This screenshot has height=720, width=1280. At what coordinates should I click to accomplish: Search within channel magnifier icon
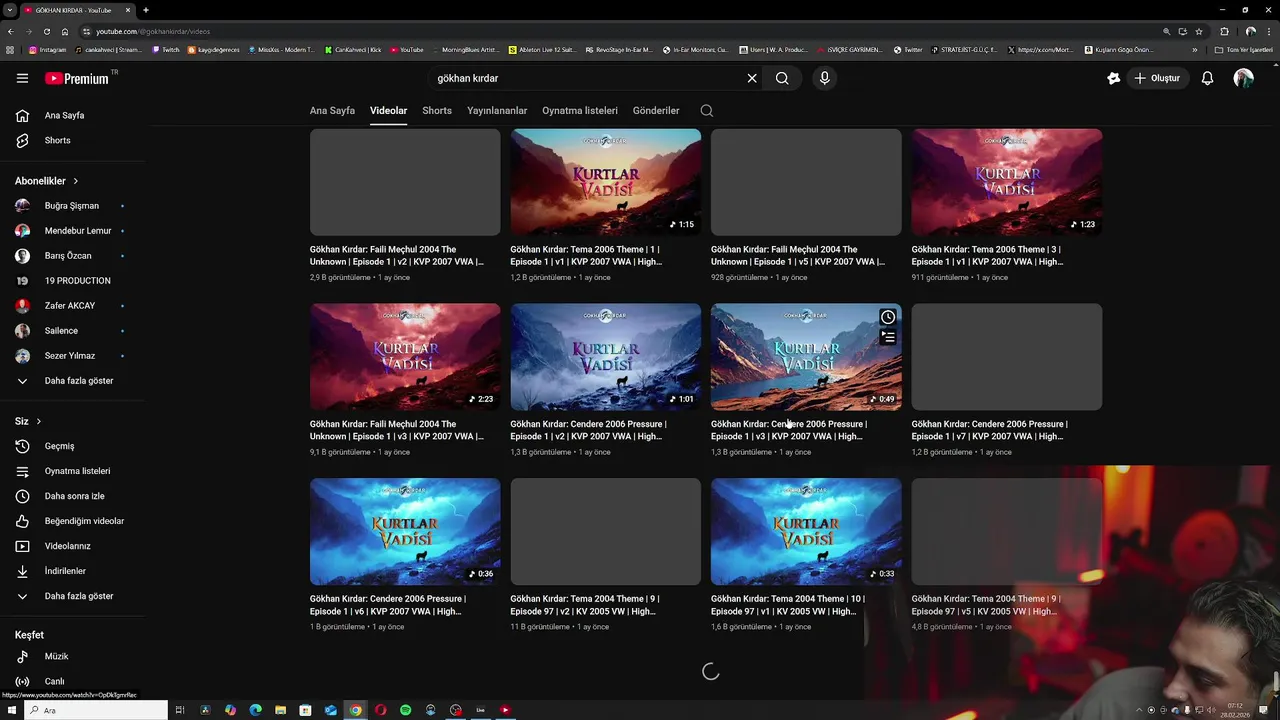707,111
